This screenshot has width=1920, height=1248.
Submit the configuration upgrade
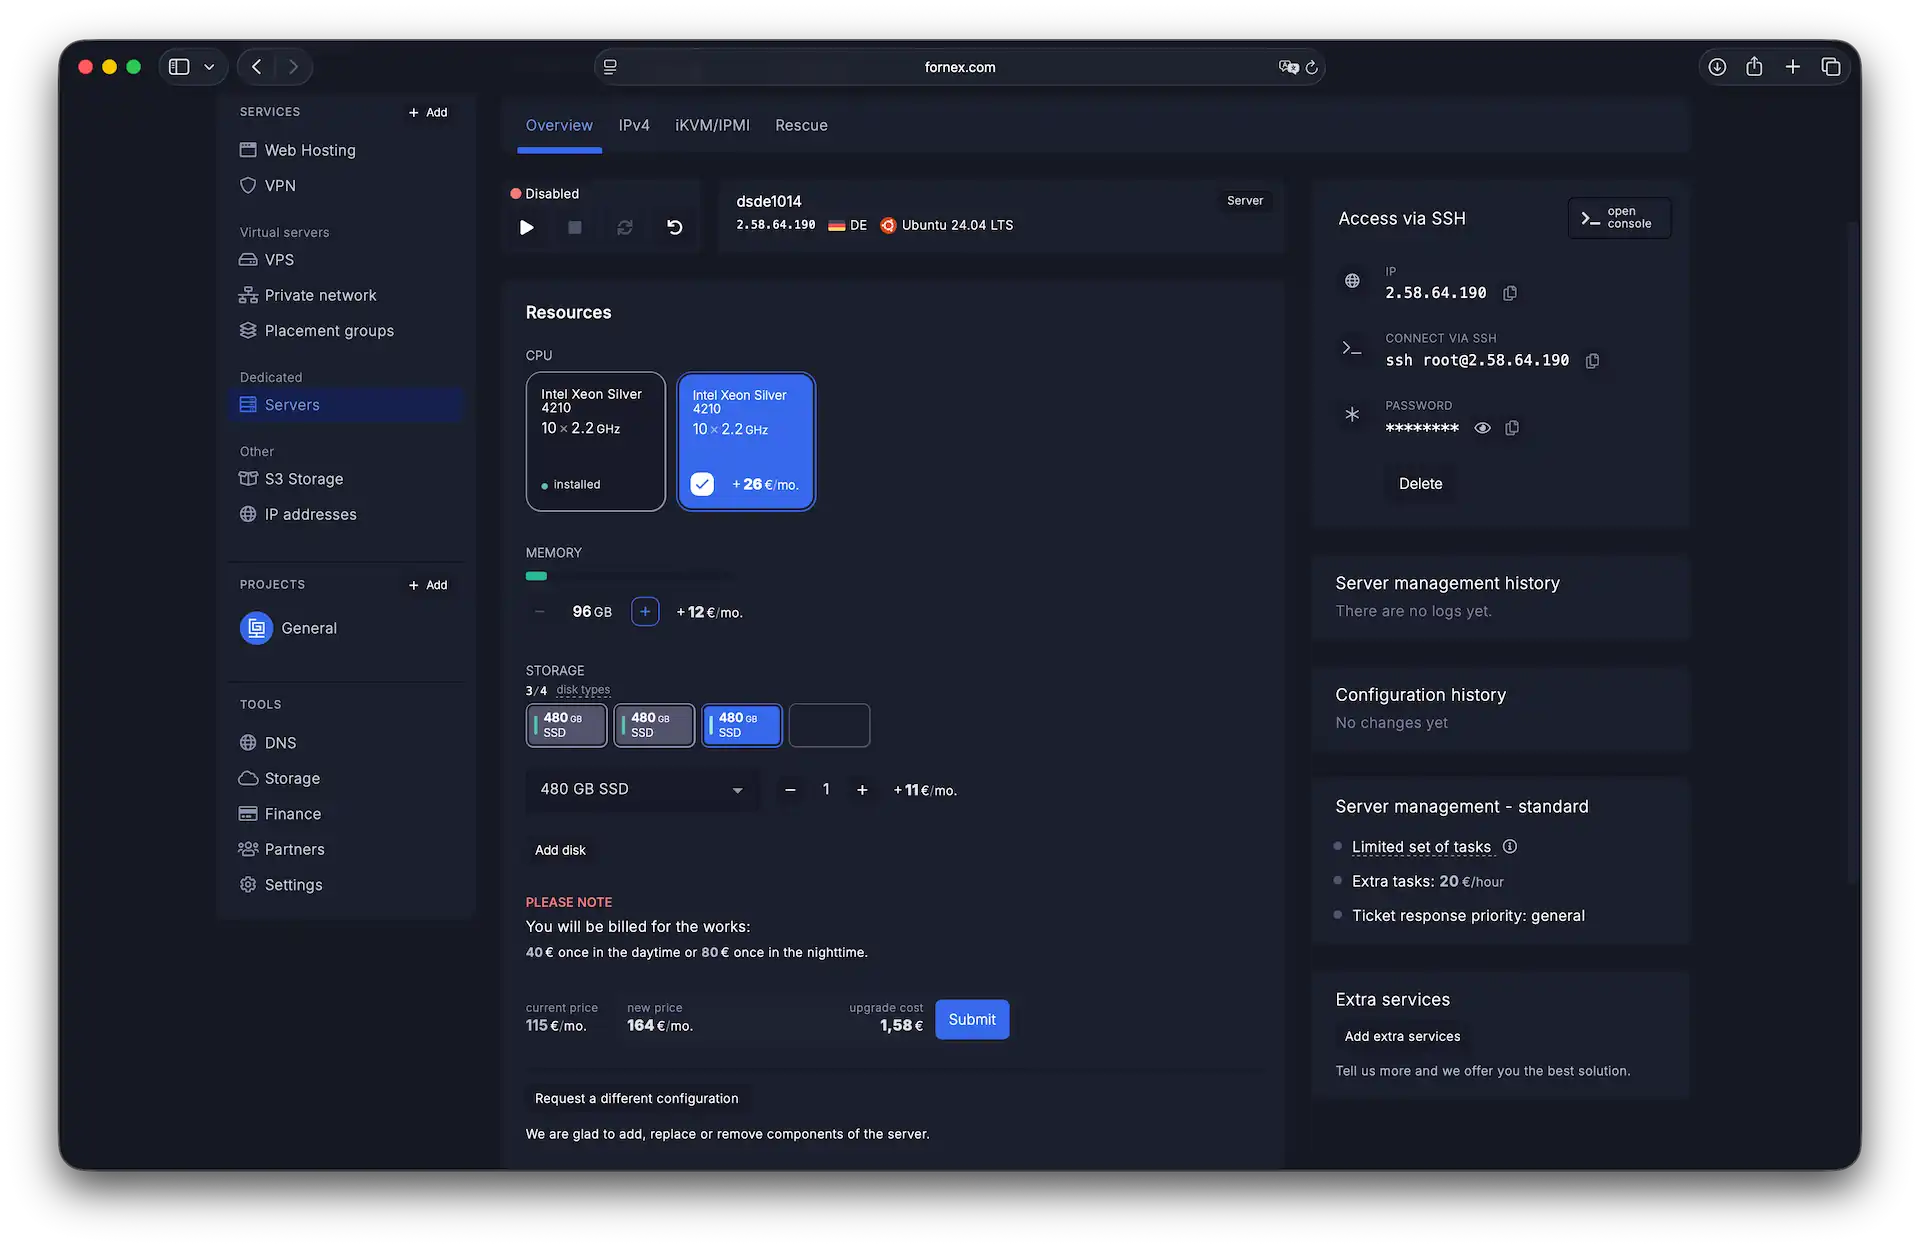tap(972, 1019)
